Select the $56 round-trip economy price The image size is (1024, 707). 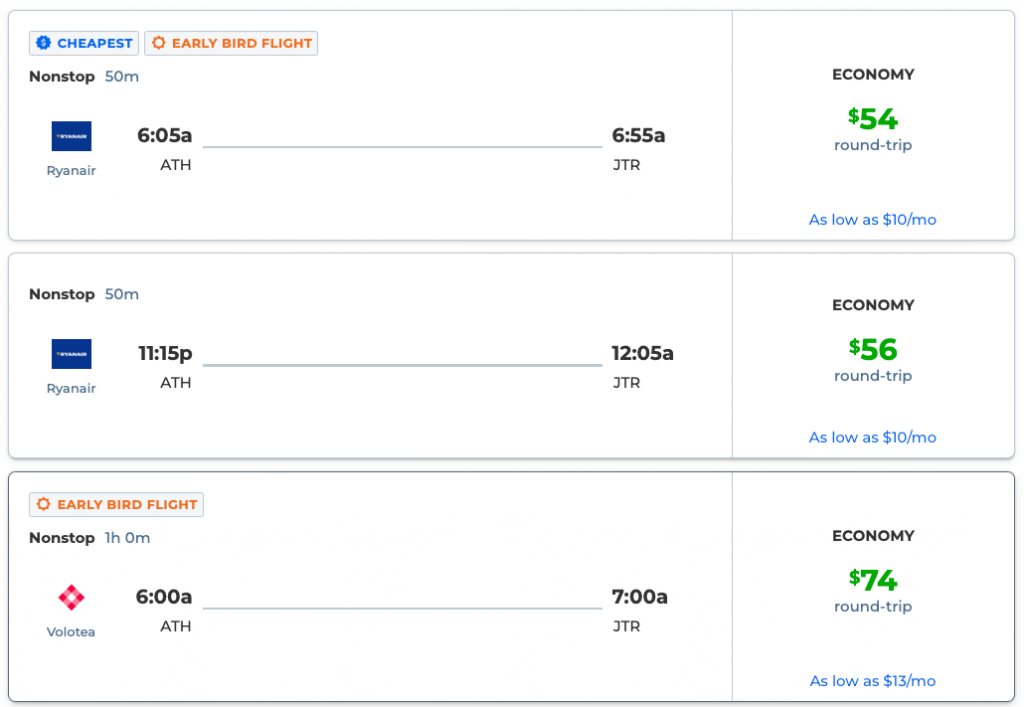(873, 349)
